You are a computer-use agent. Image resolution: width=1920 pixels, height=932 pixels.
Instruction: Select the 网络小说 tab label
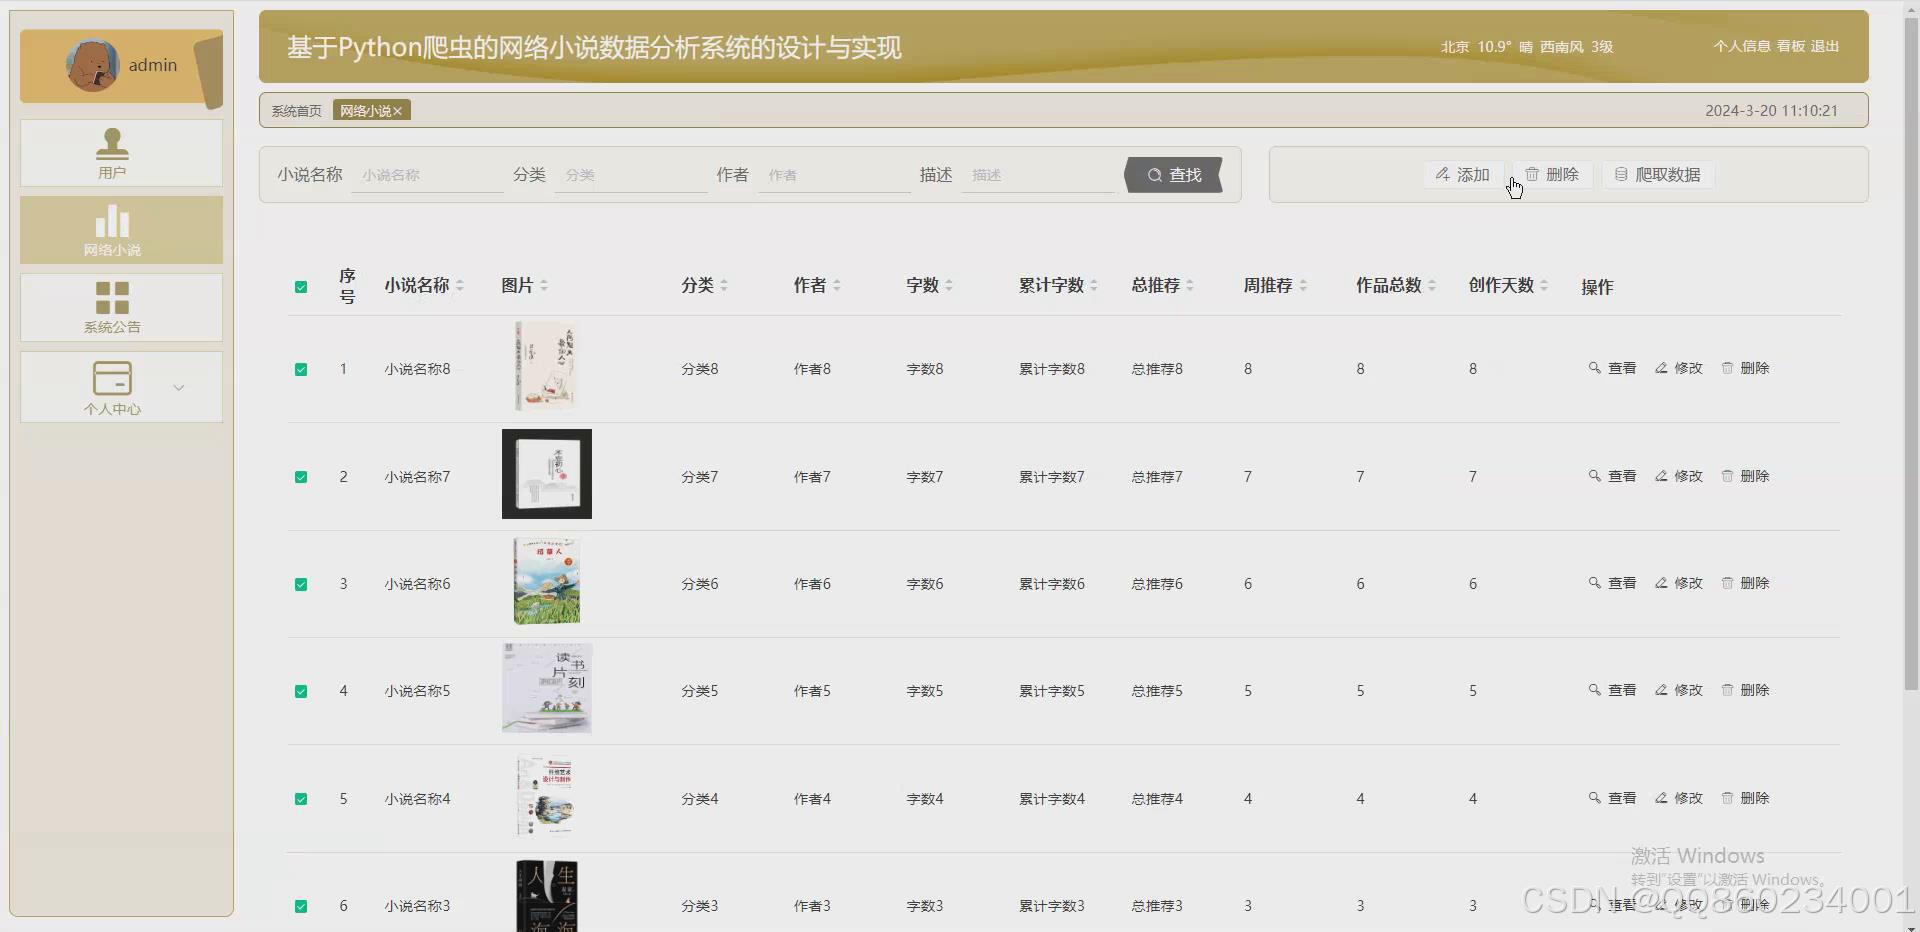pos(366,111)
